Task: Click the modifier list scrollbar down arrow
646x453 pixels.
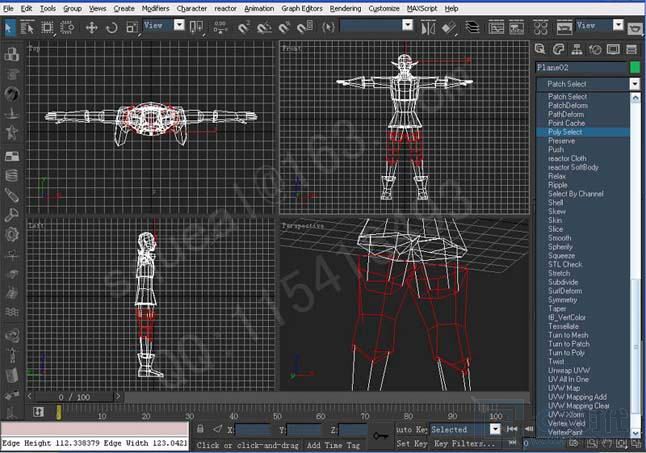Action: (635, 433)
